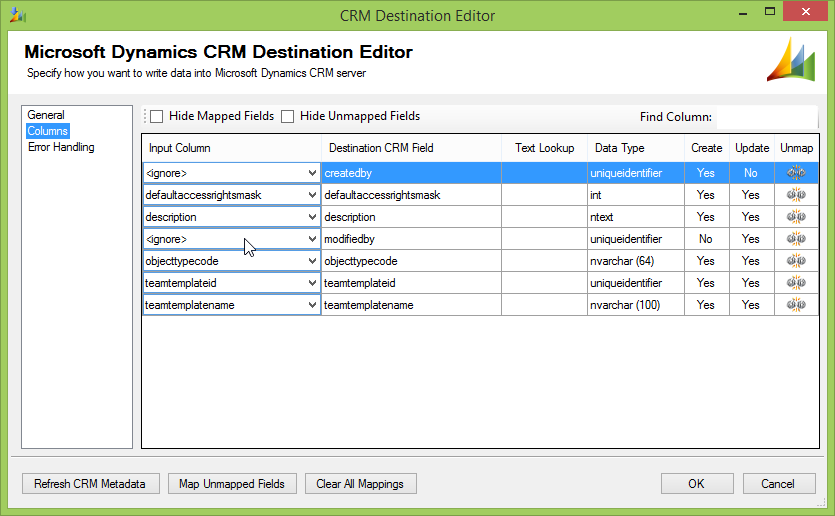Click the ntext data type cell
This screenshot has height=516, width=835.
click(x=636, y=217)
